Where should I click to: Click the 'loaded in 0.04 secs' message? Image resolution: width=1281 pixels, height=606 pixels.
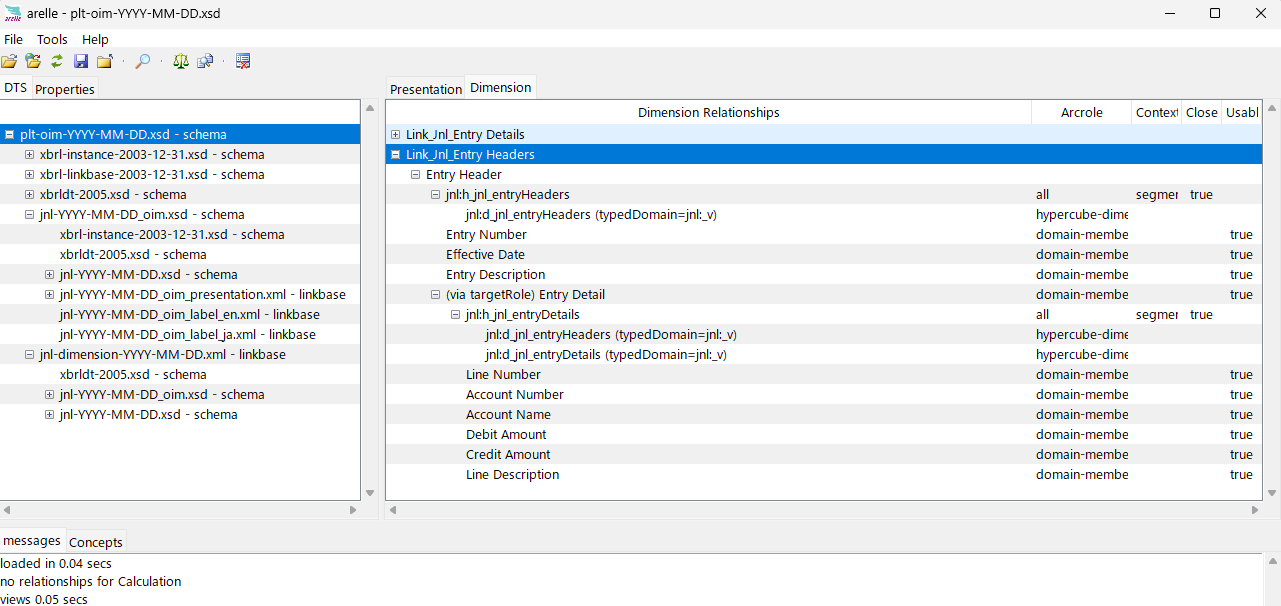(x=56, y=563)
